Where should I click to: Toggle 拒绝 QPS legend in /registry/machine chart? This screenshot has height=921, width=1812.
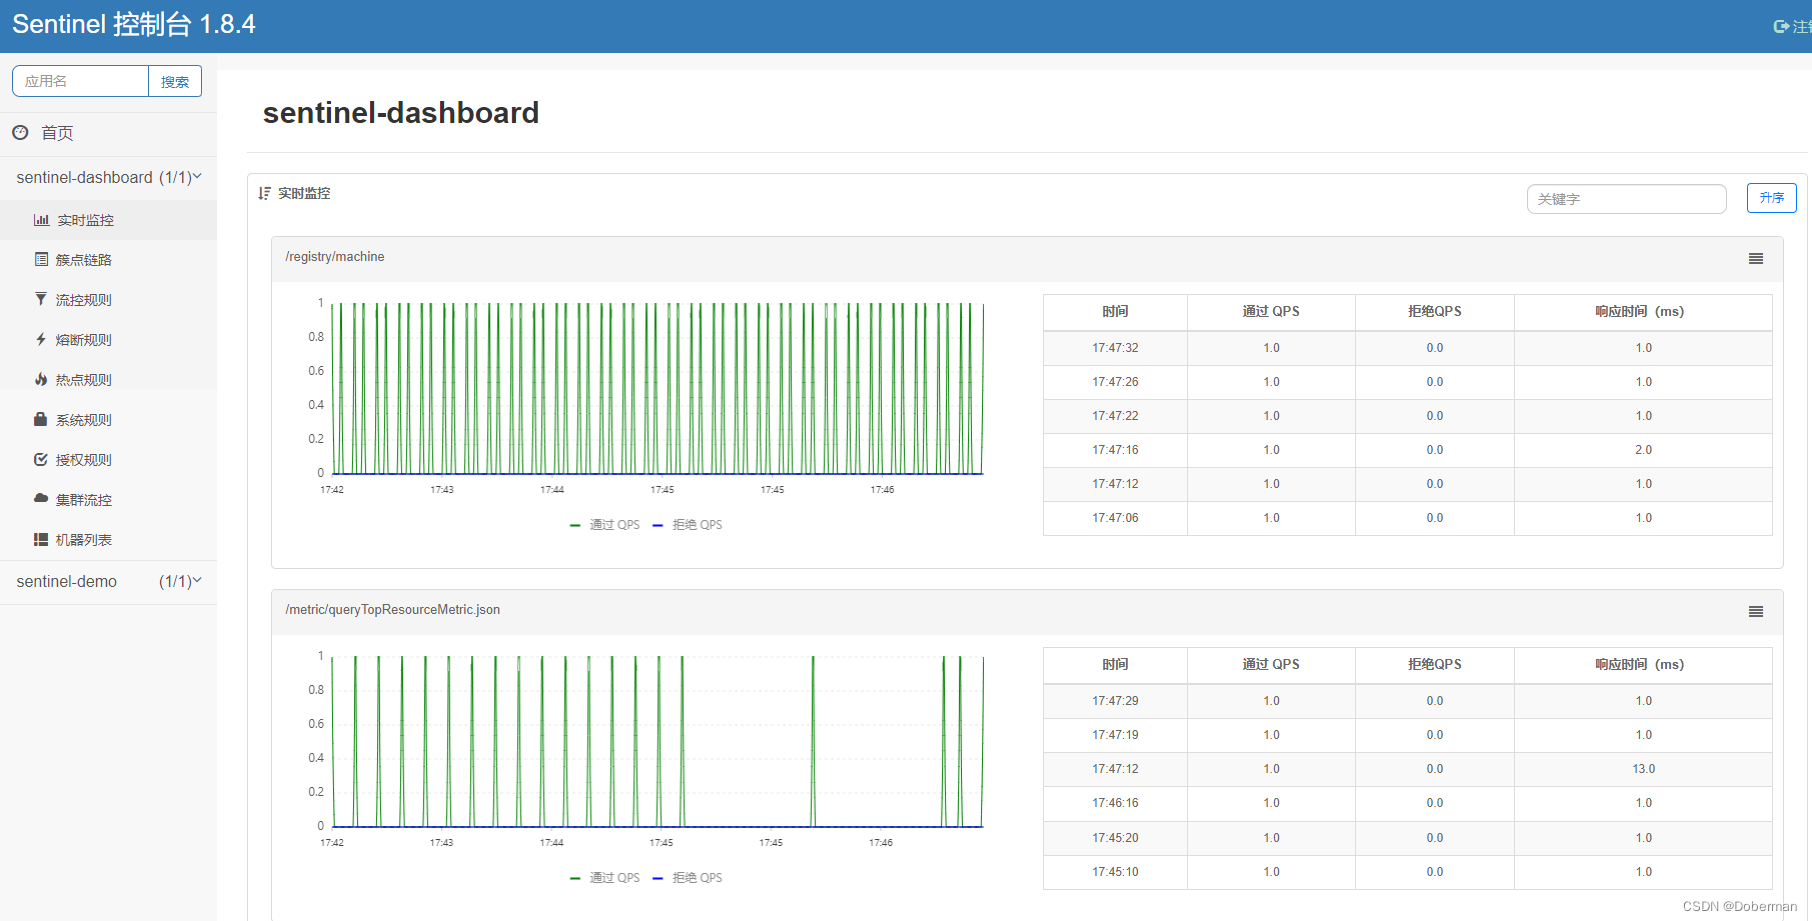(687, 525)
